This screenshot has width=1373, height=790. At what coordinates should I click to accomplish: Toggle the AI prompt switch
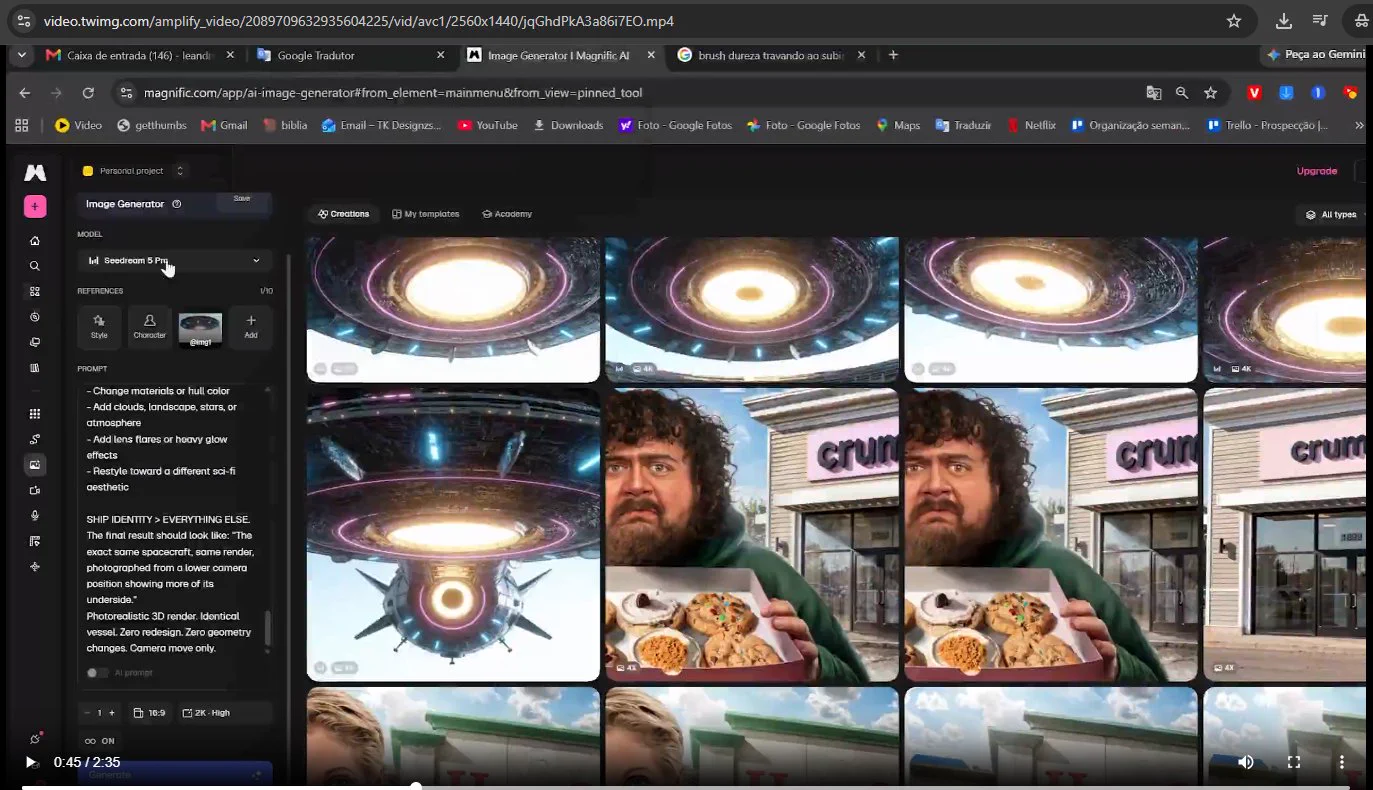[97, 673]
